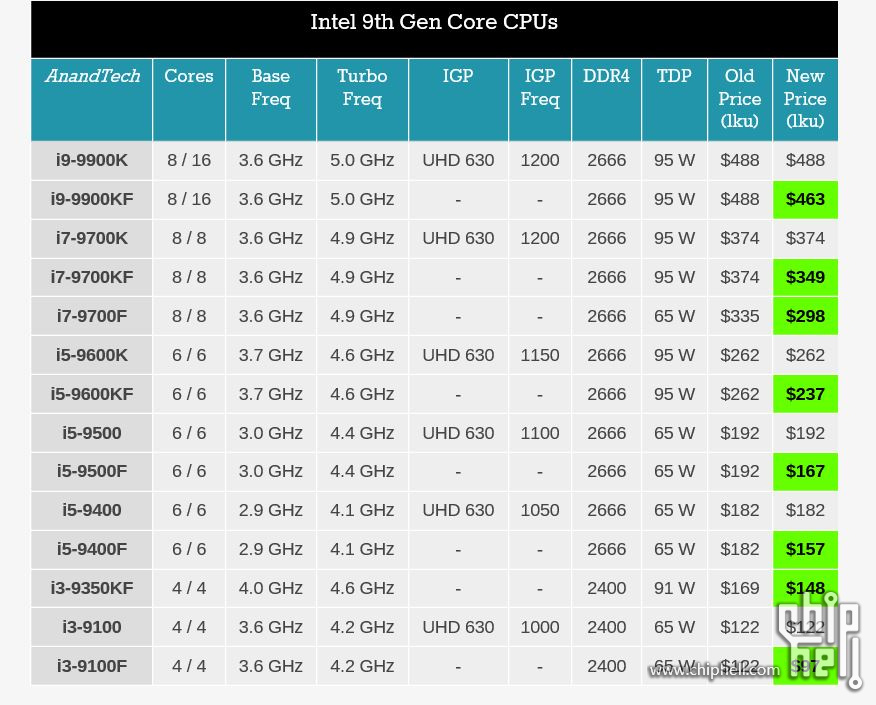This screenshot has height=705, width=876.
Task: Click the i5-9600K model name cell
Action: click(x=92, y=355)
